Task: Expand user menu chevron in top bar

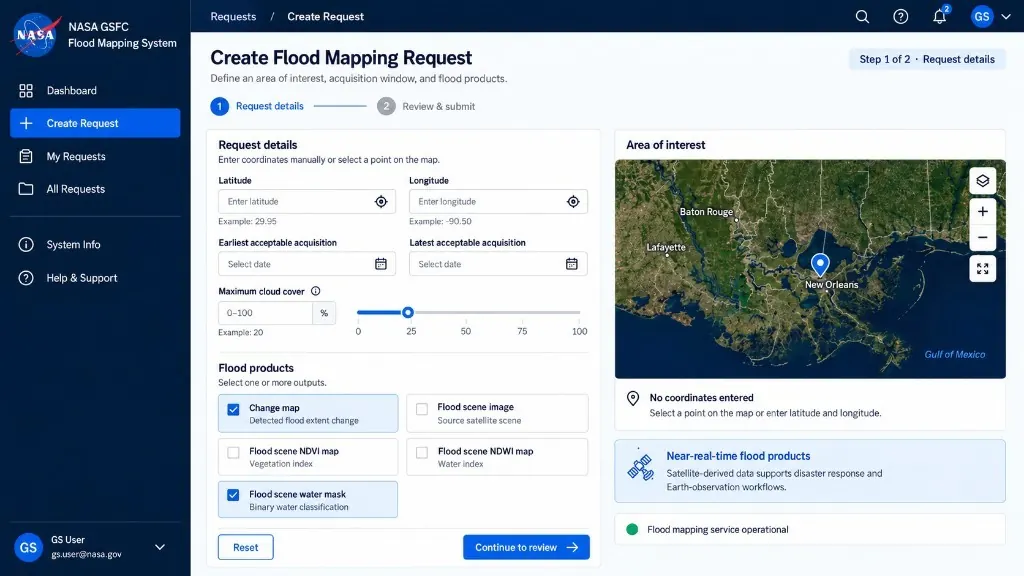Action: 1006,16
